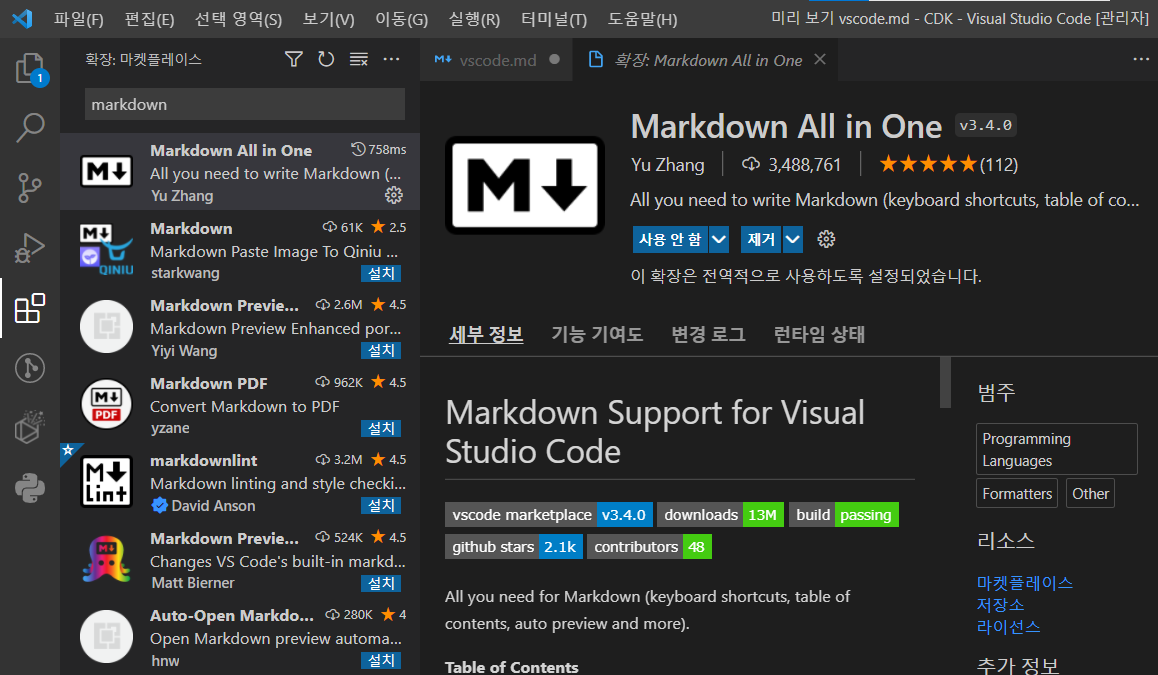This screenshot has width=1158, height=675.
Task: Install Markdown Preview by Matt Bierner
Action: 381,583
